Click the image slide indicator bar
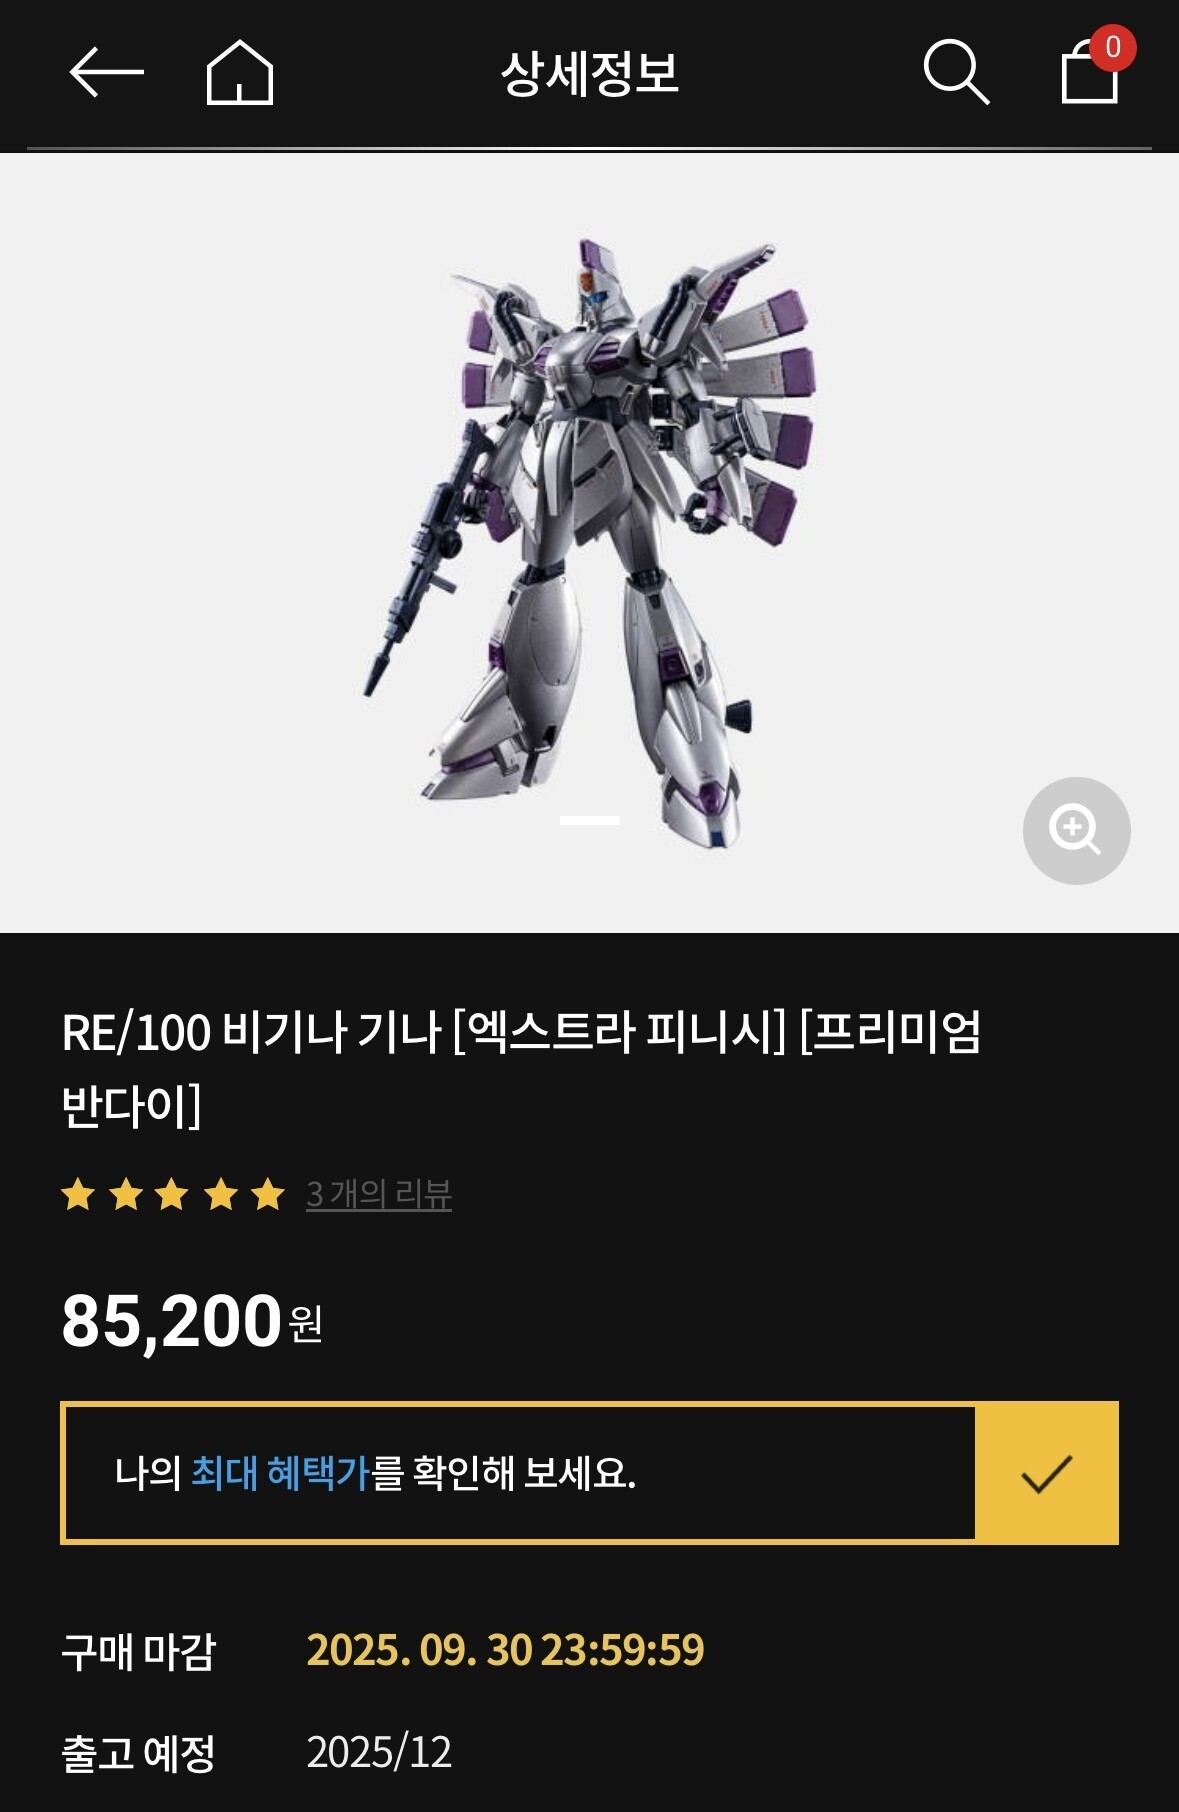The image size is (1179, 1812). (590, 820)
